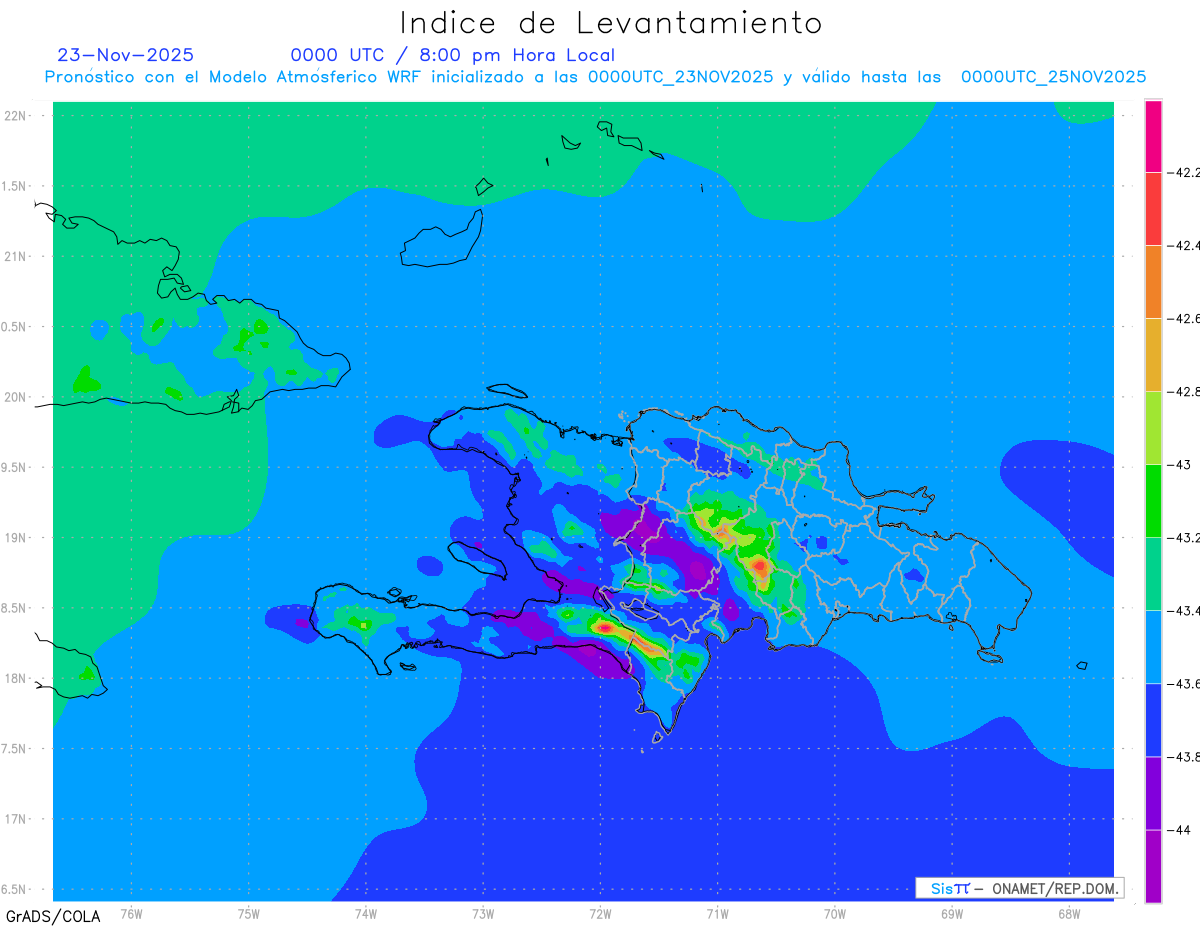The image size is (1200, 927).
Task: Choose the golden-yellow colorbar segment between -42.6 and -42.8
Action: point(1153,354)
